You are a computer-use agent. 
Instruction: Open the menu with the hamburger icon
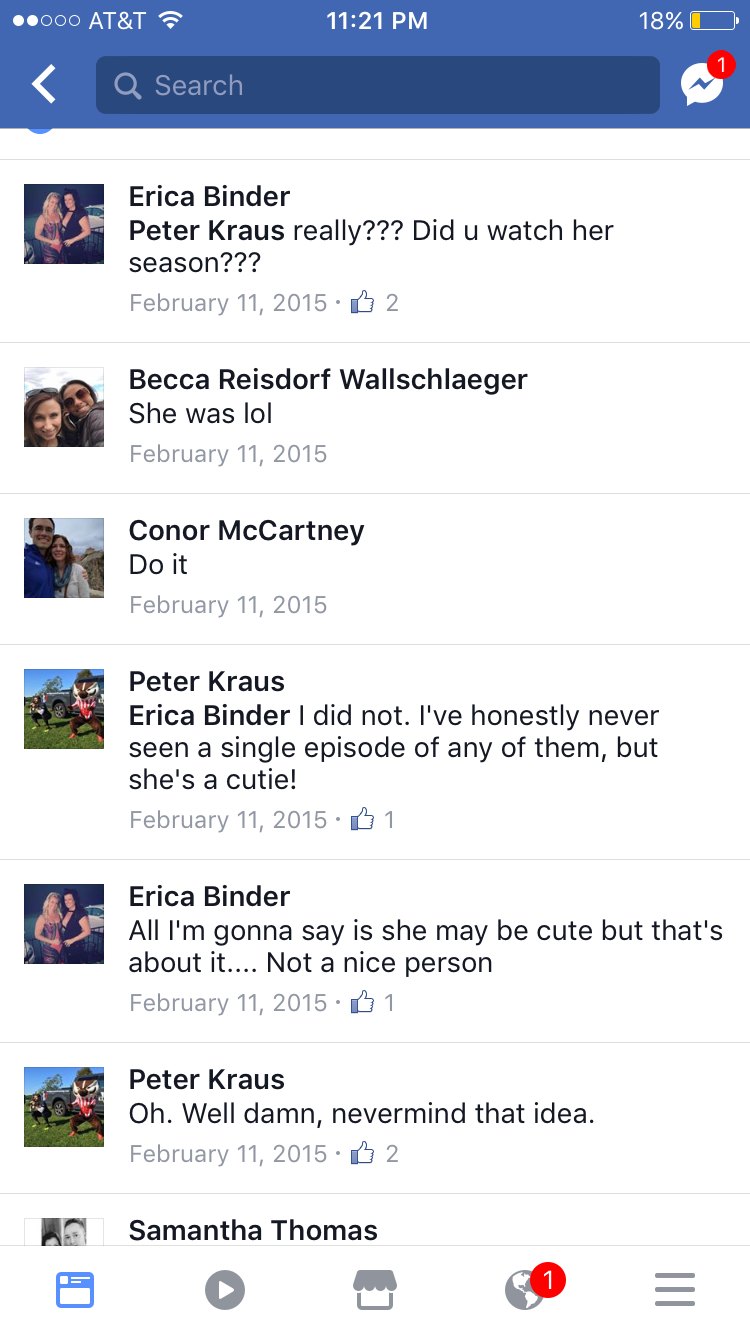(x=674, y=1289)
